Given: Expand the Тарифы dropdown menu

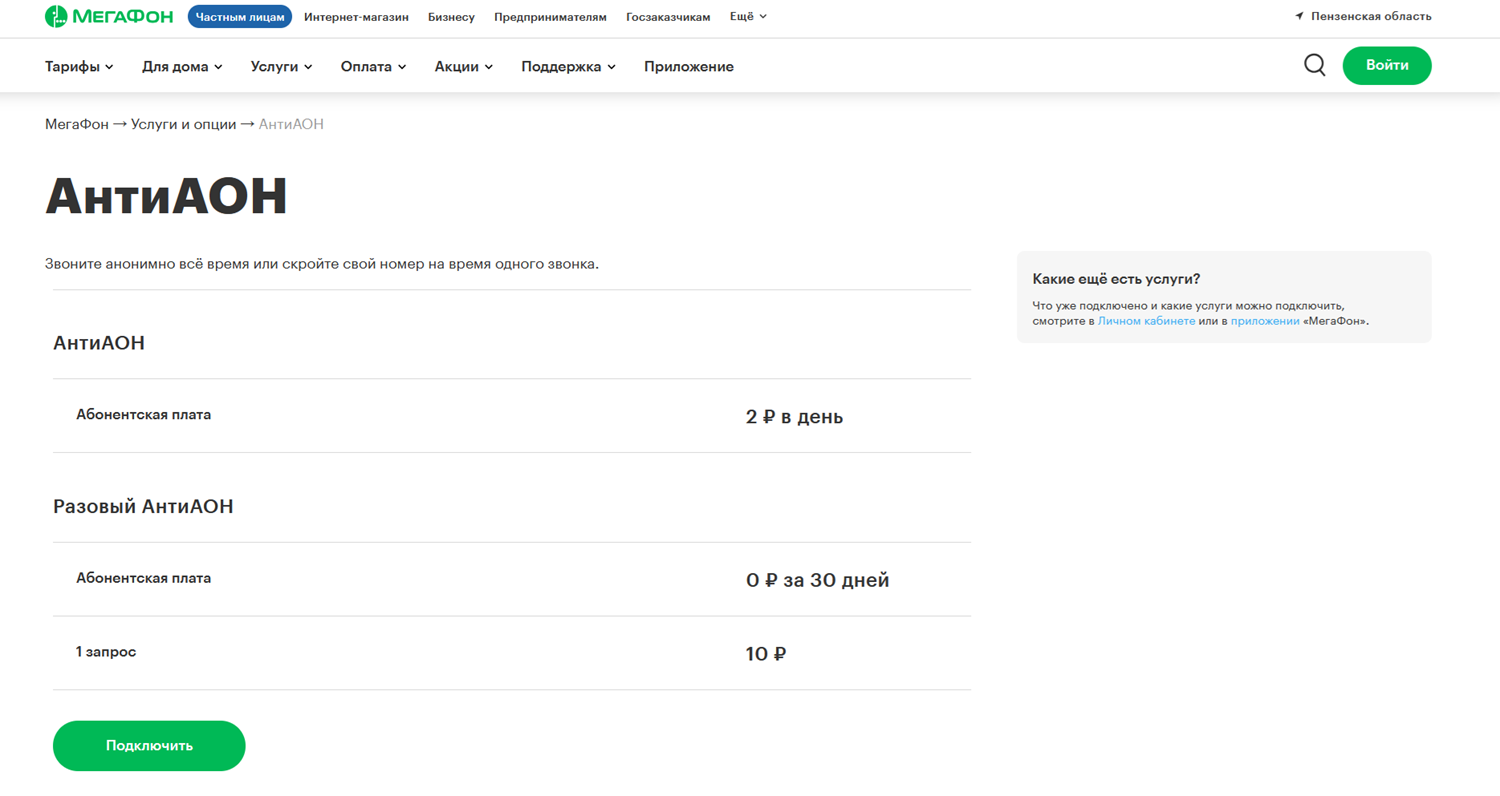Looking at the screenshot, I should 79,67.
